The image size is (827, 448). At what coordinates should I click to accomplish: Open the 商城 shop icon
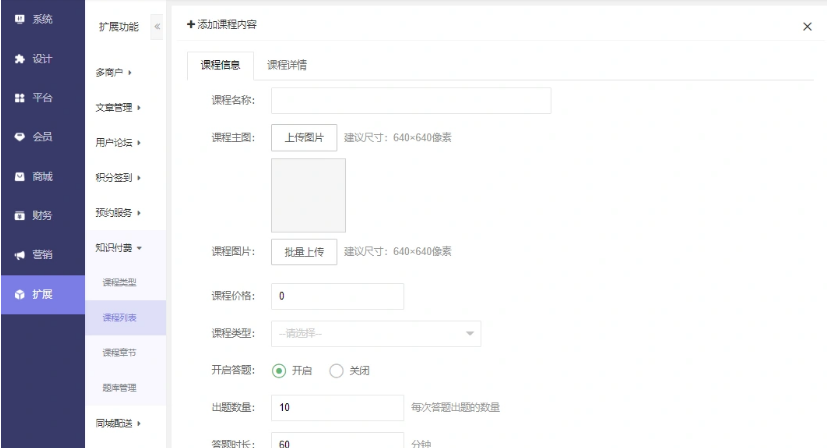coord(20,176)
